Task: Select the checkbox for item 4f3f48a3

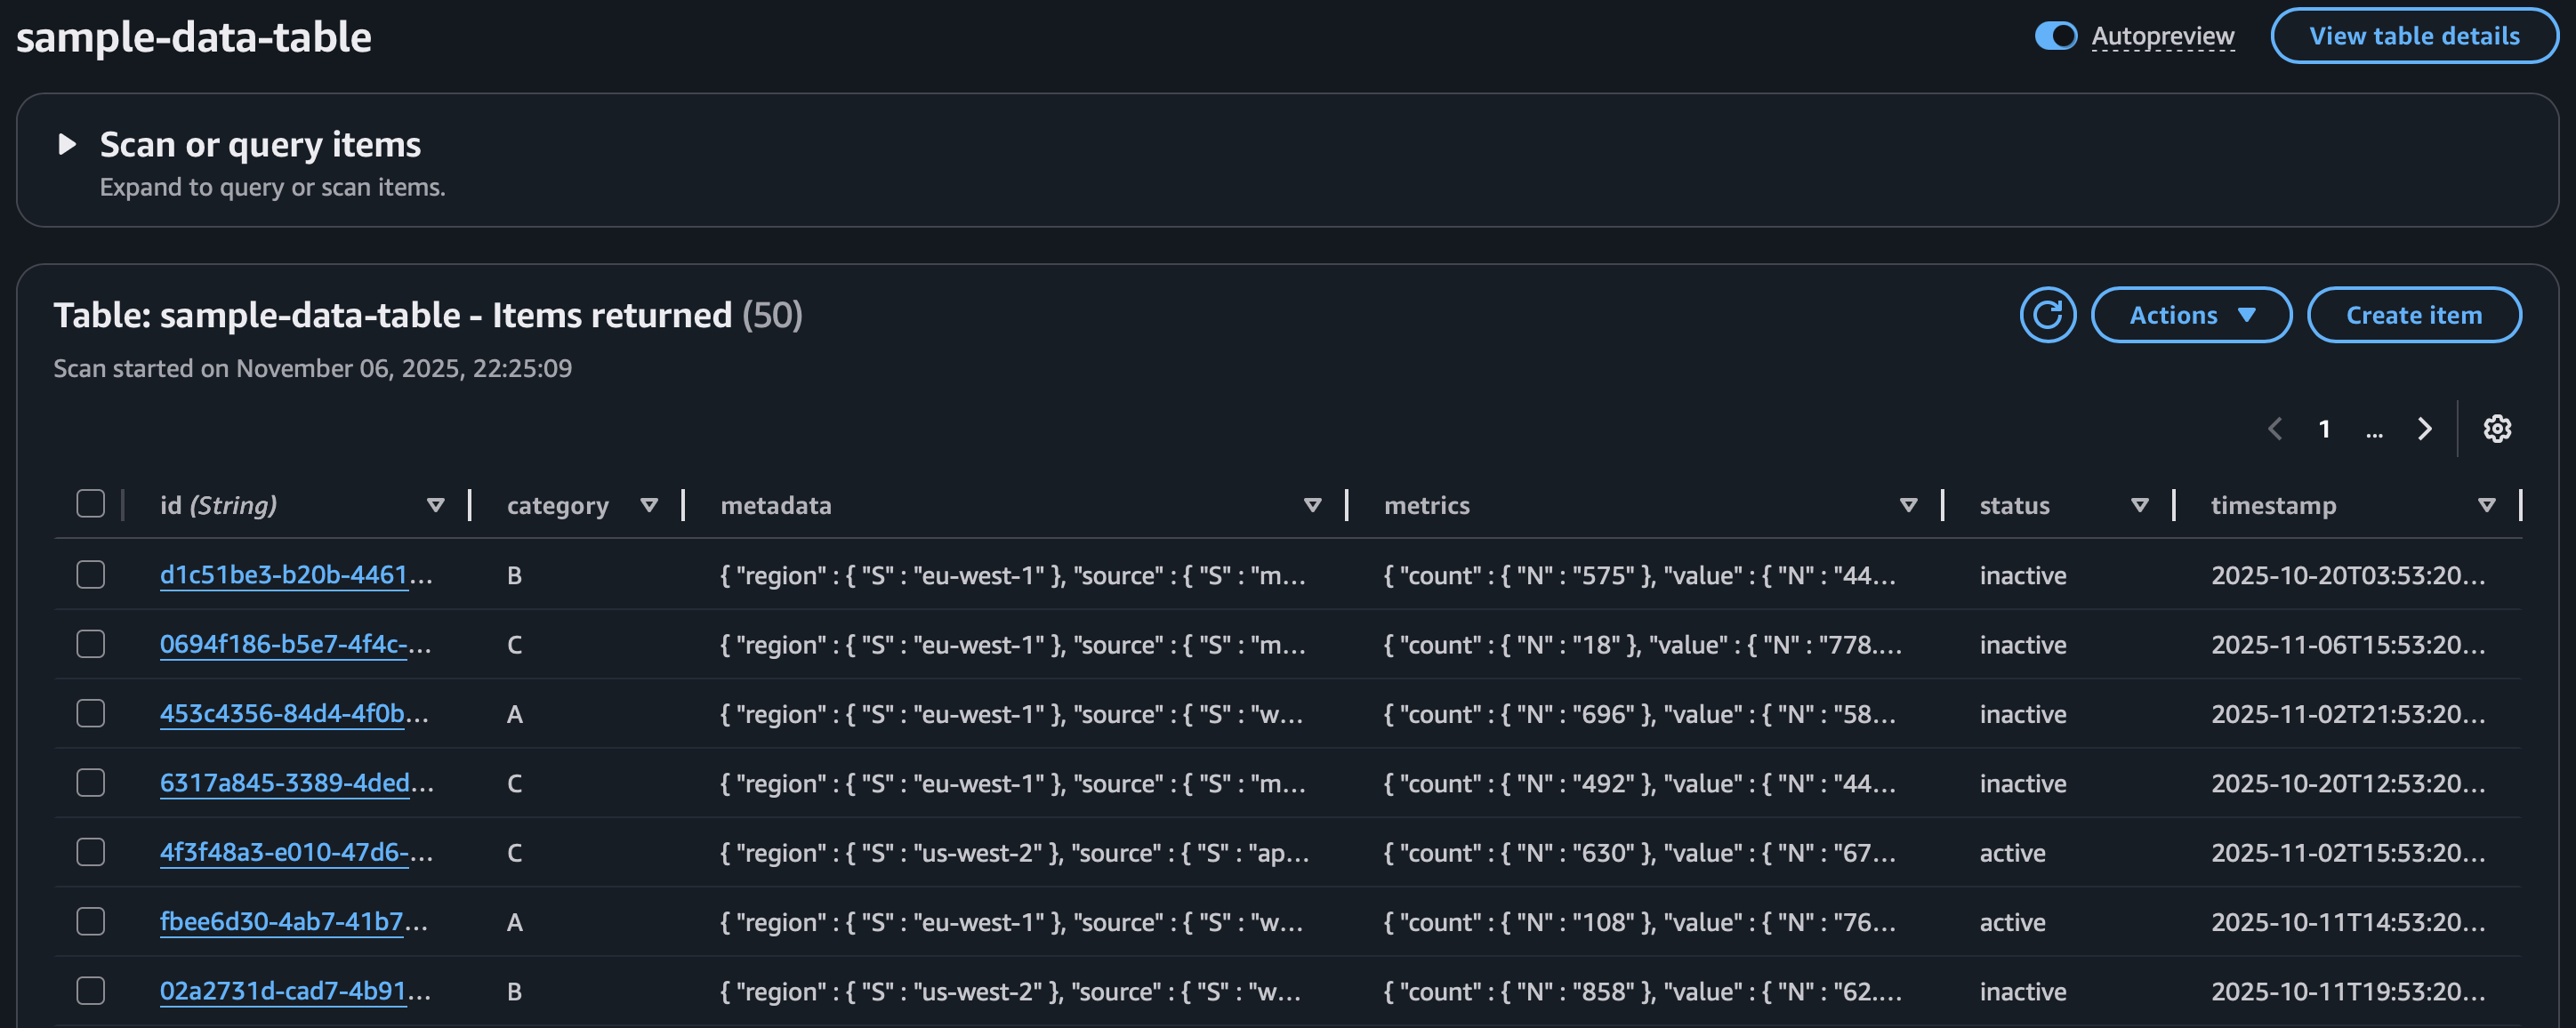Action: pos(90,851)
